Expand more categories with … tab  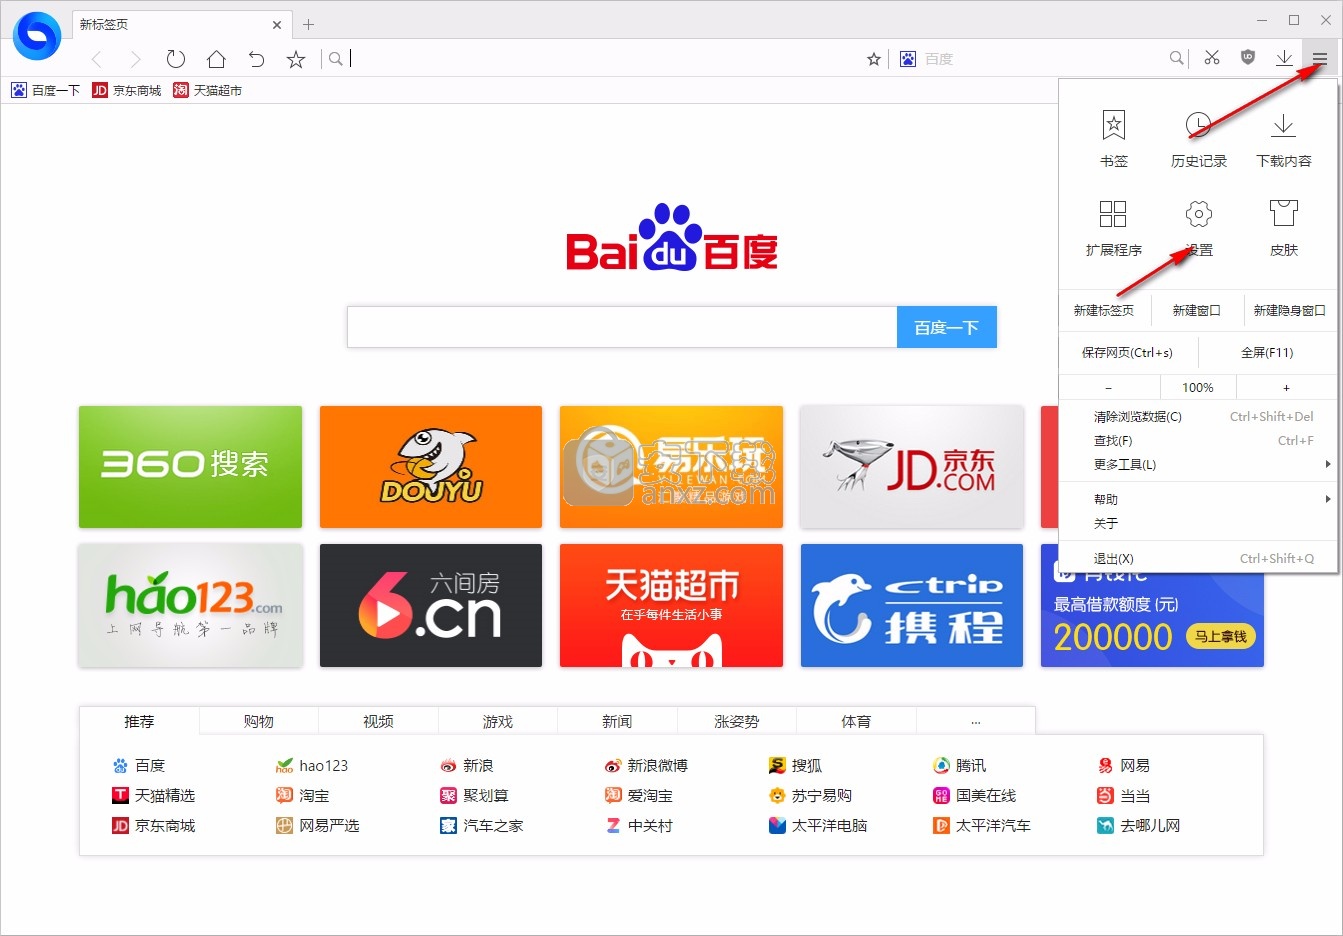[976, 721]
